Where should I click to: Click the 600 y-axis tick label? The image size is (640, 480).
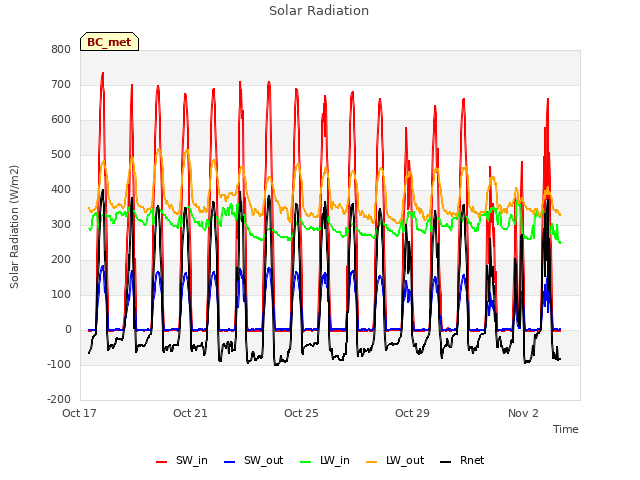(61, 120)
